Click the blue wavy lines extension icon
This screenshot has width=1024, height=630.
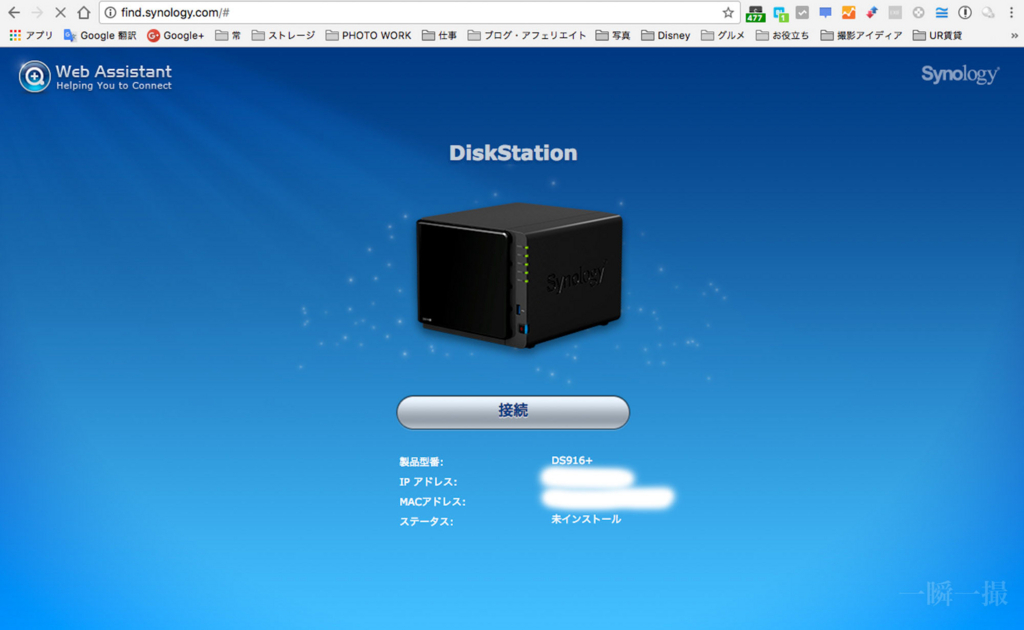click(x=942, y=12)
